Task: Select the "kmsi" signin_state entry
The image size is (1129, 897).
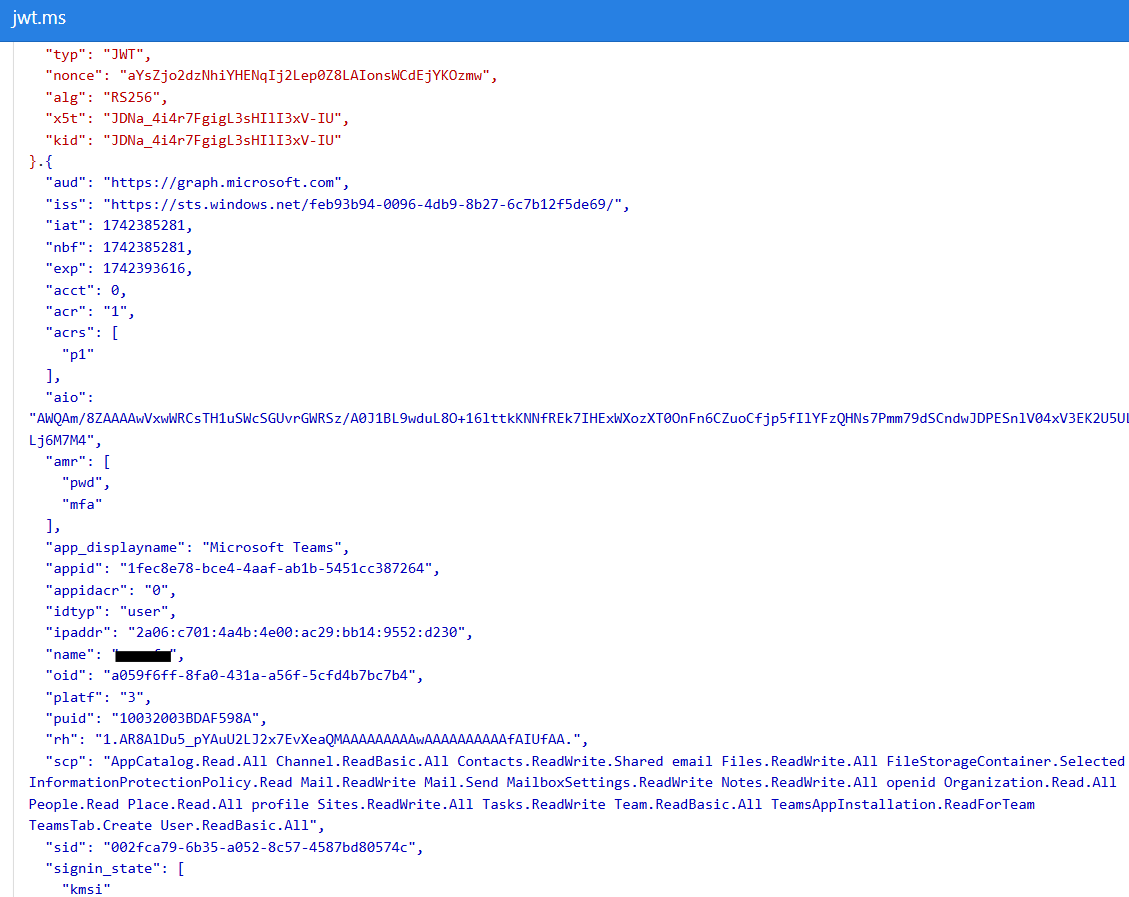Action: [x=86, y=889]
